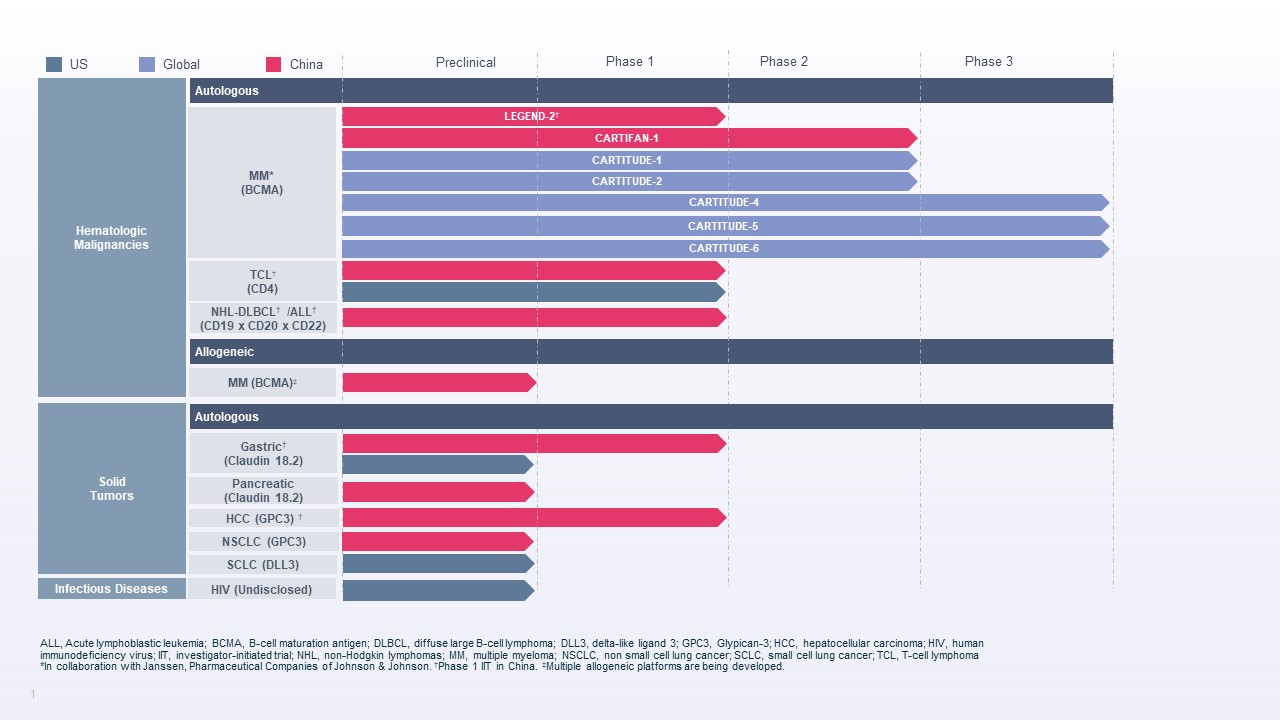Select the Hematologic Malignancies category block
Image resolution: width=1280 pixels, height=720 pixels.
(x=112, y=238)
